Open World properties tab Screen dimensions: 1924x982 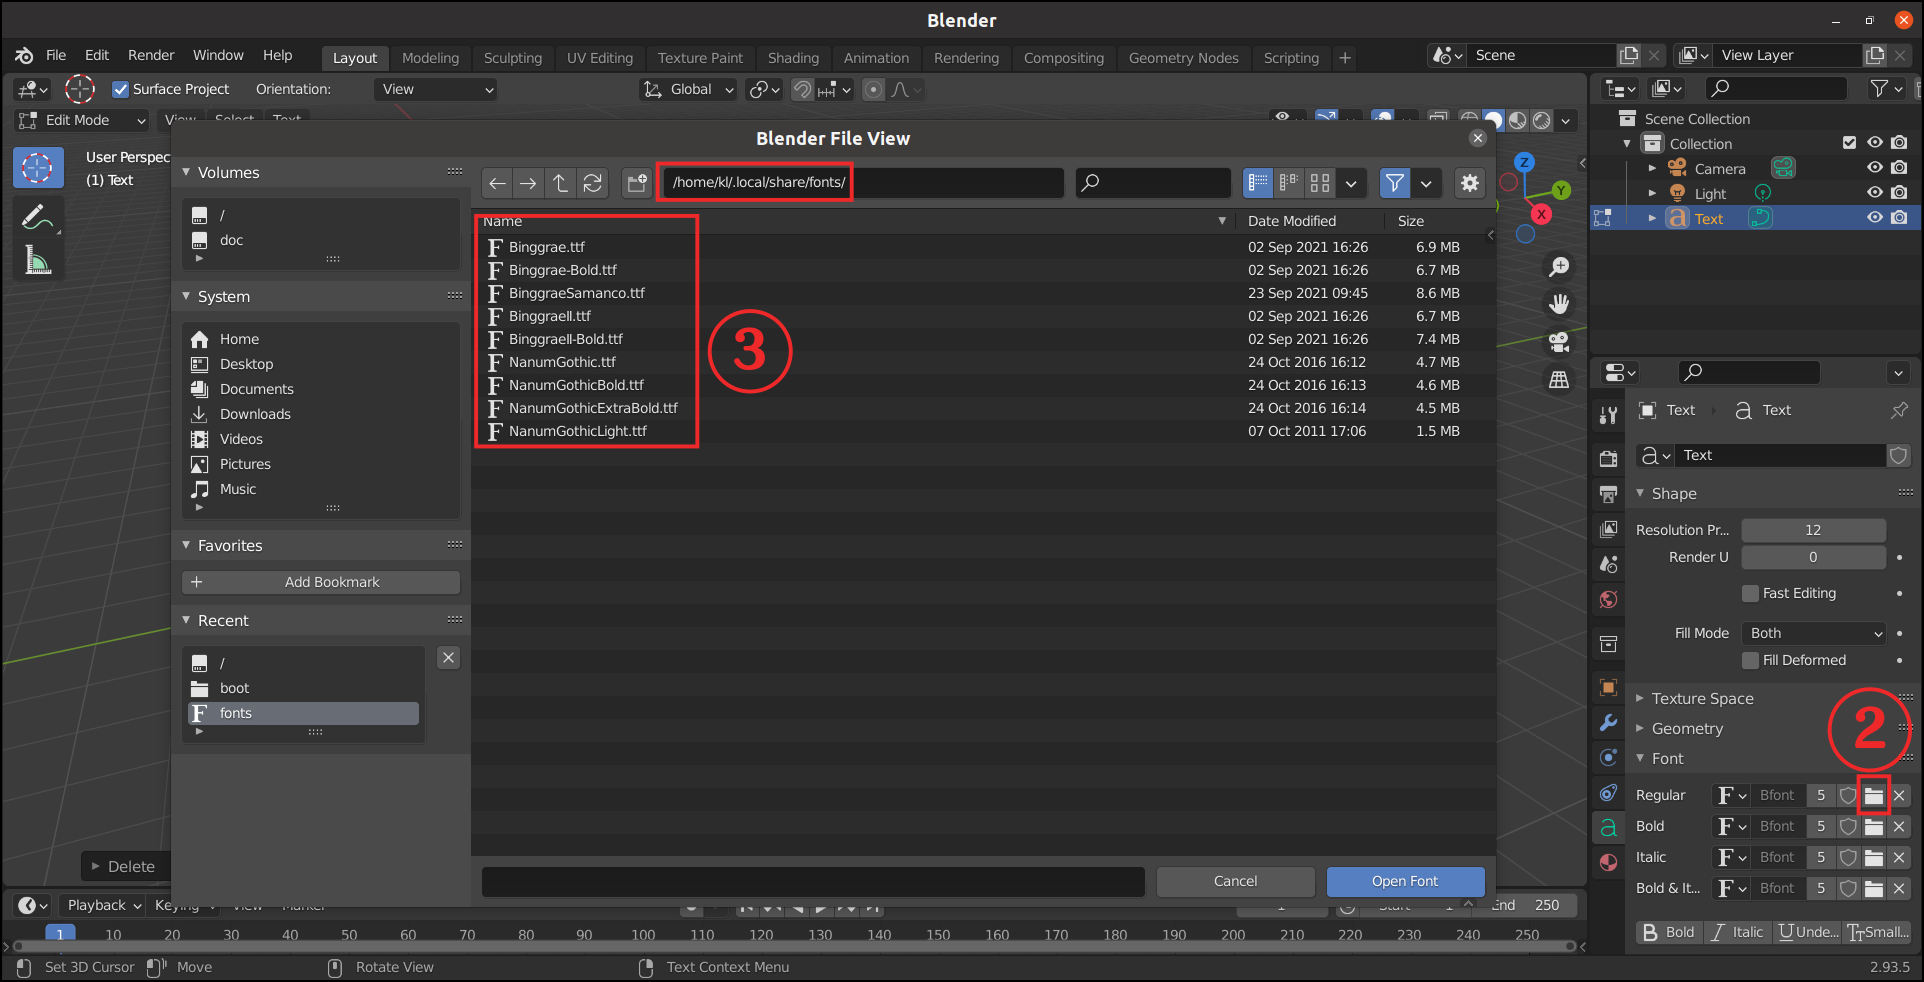pyautogui.click(x=1608, y=600)
